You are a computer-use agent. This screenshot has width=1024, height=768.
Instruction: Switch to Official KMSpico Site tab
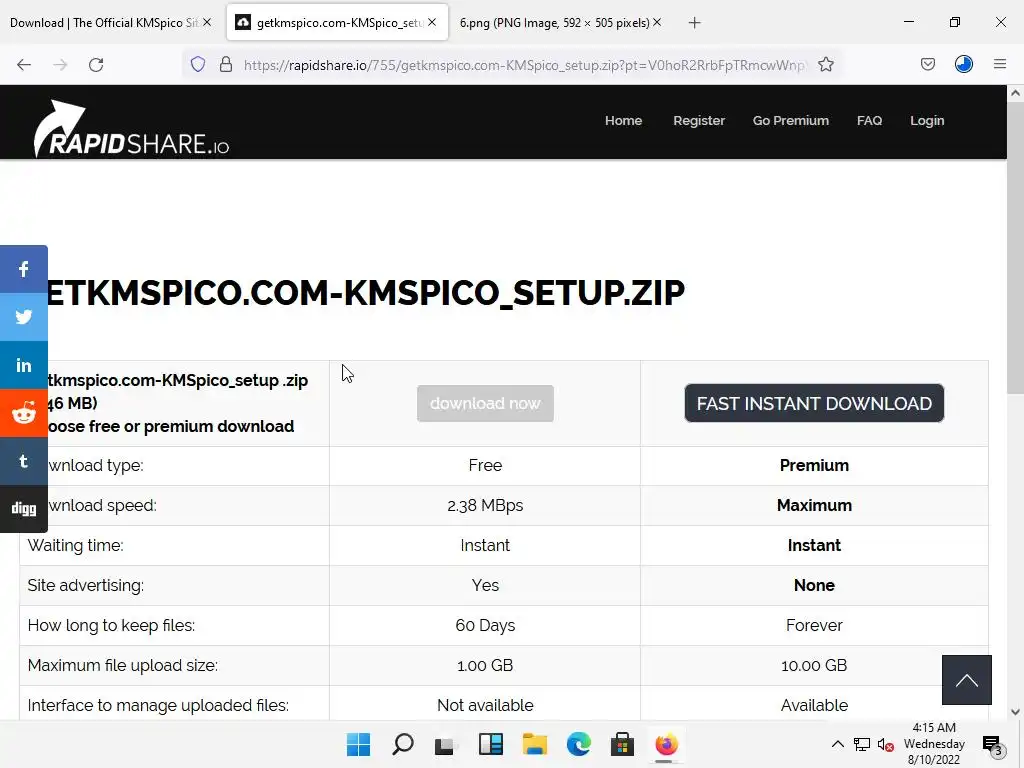point(103,23)
